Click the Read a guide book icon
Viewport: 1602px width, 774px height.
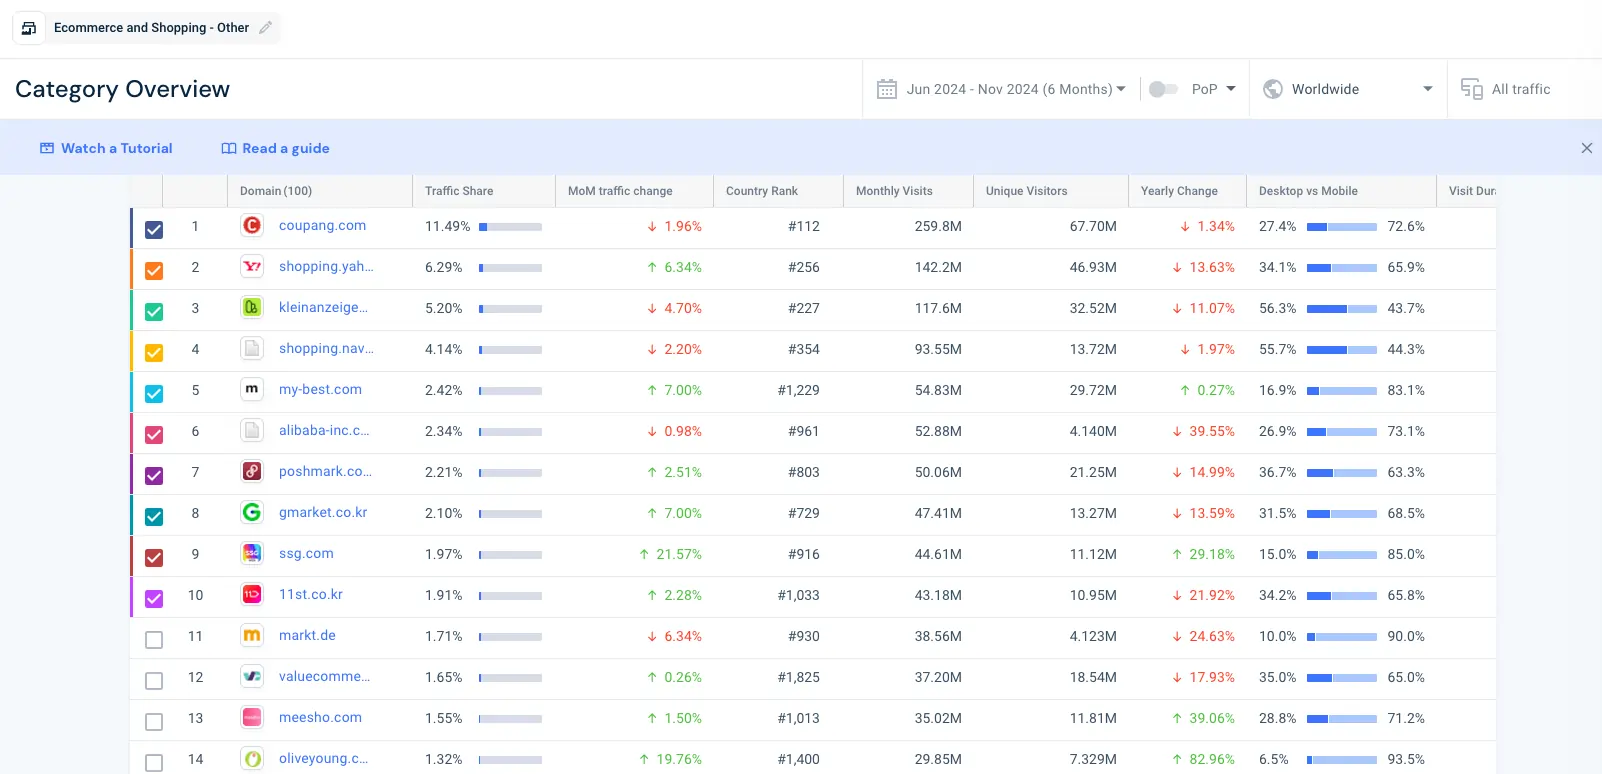[229, 148]
